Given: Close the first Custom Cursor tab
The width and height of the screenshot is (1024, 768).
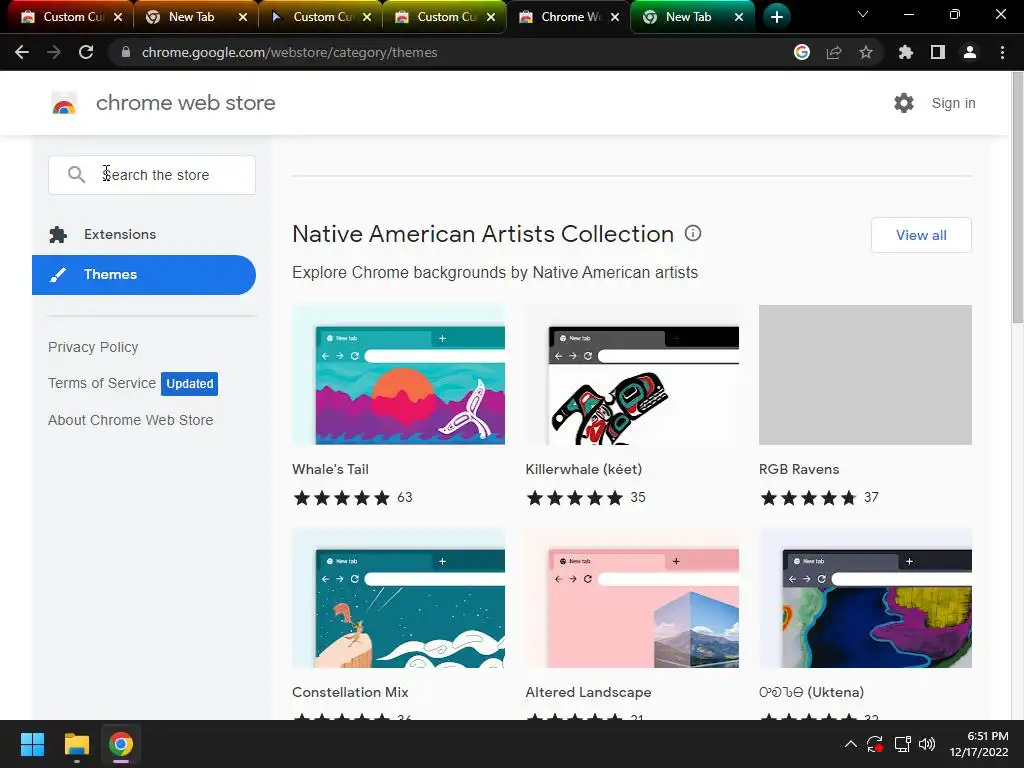Looking at the screenshot, I should (118, 17).
